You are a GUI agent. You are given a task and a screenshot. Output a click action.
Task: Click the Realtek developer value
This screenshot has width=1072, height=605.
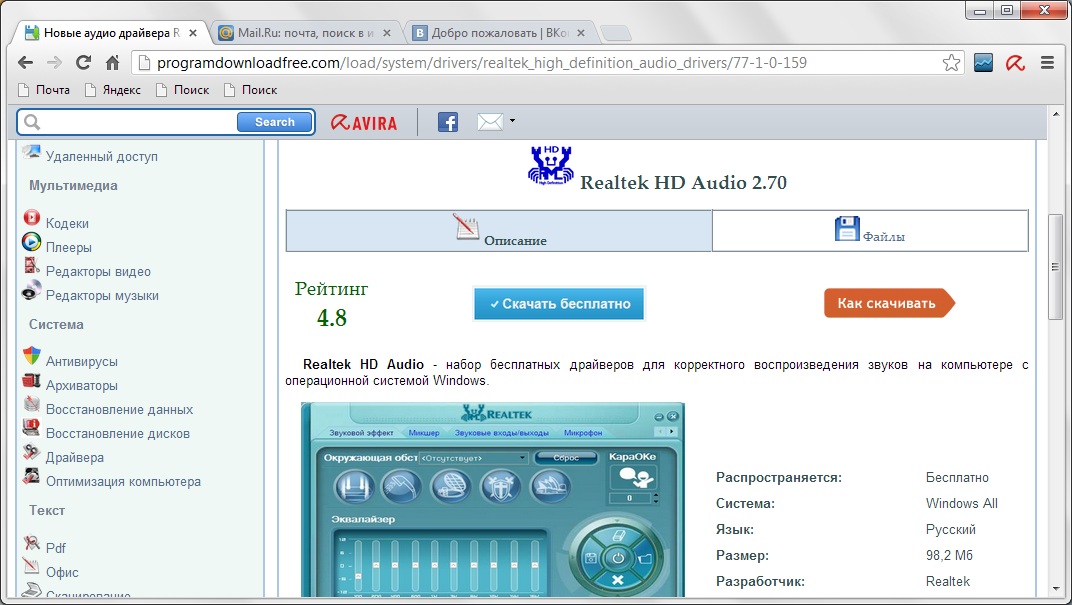(x=948, y=581)
